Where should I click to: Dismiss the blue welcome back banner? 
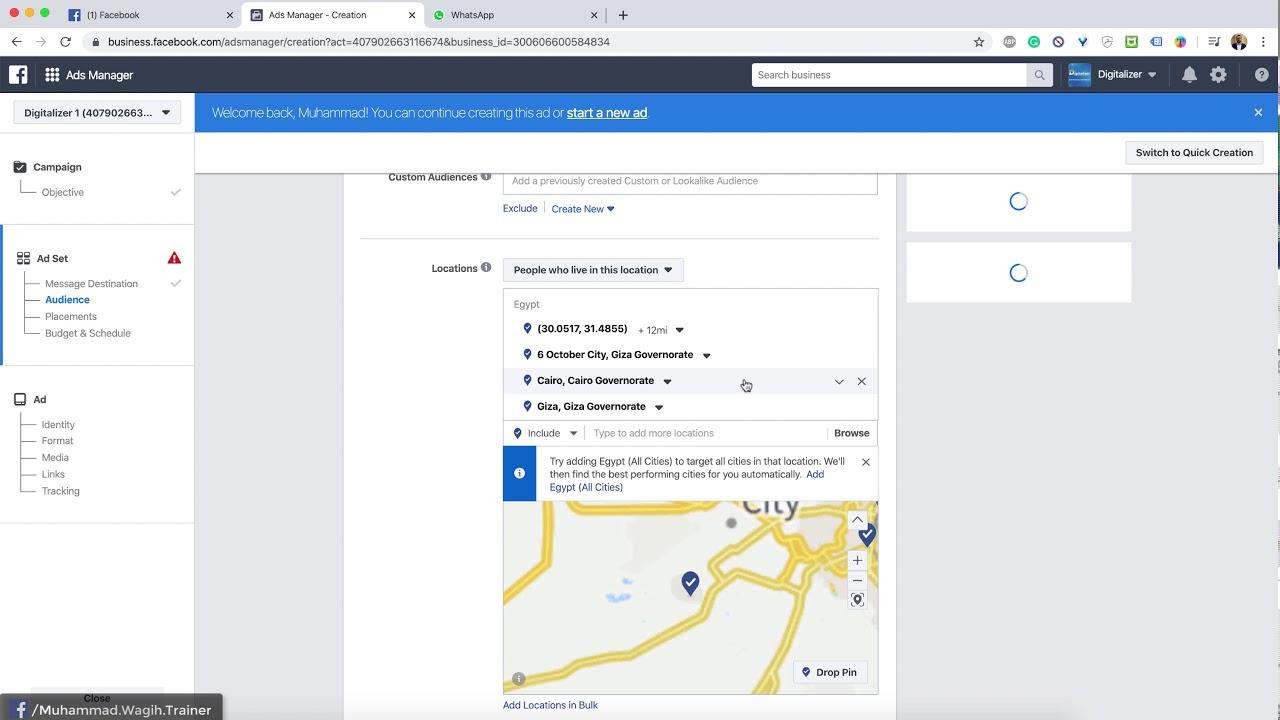(x=1258, y=113)
